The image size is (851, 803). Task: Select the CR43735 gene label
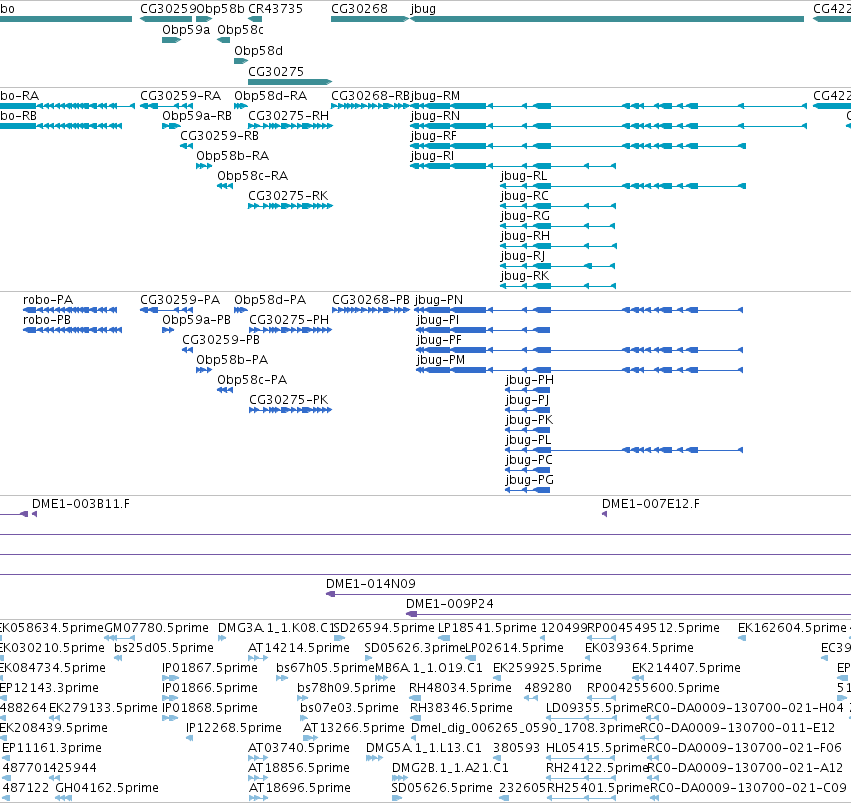[275, 9]
